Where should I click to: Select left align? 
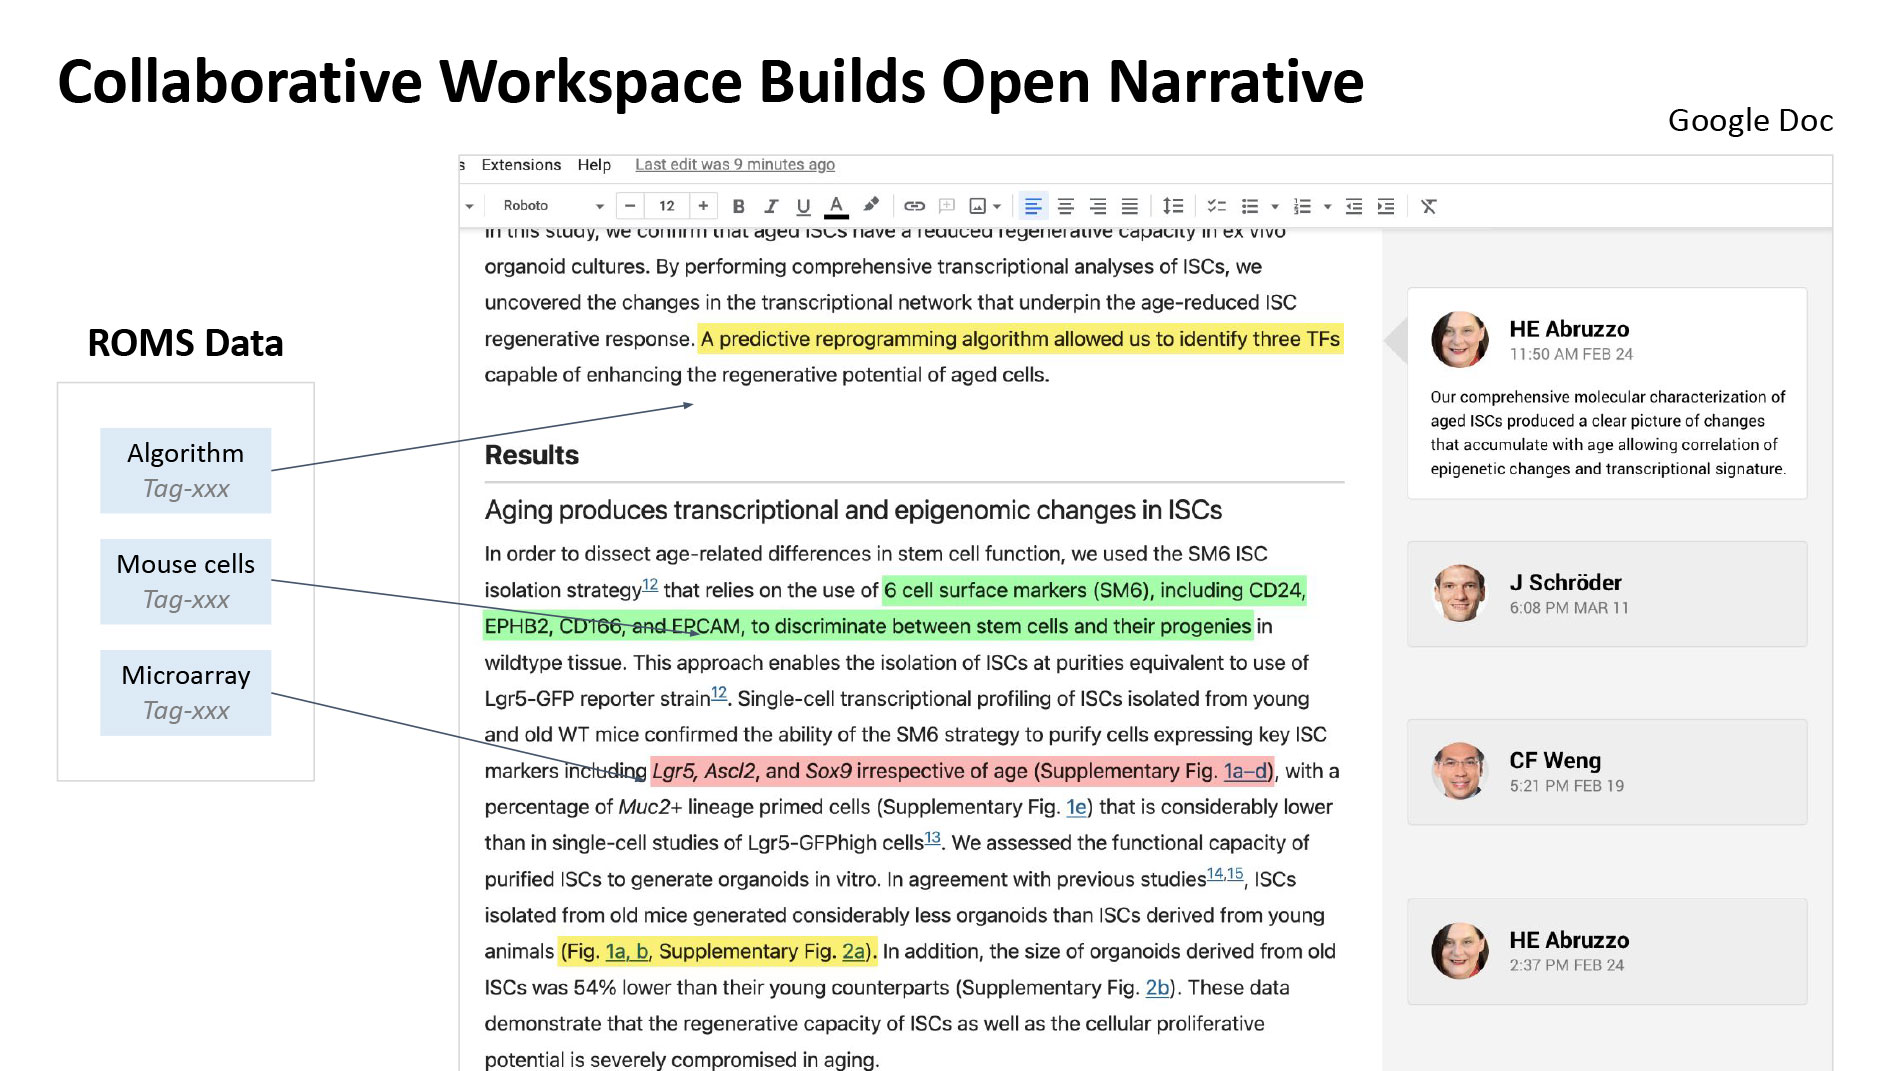coord(1033,206)
